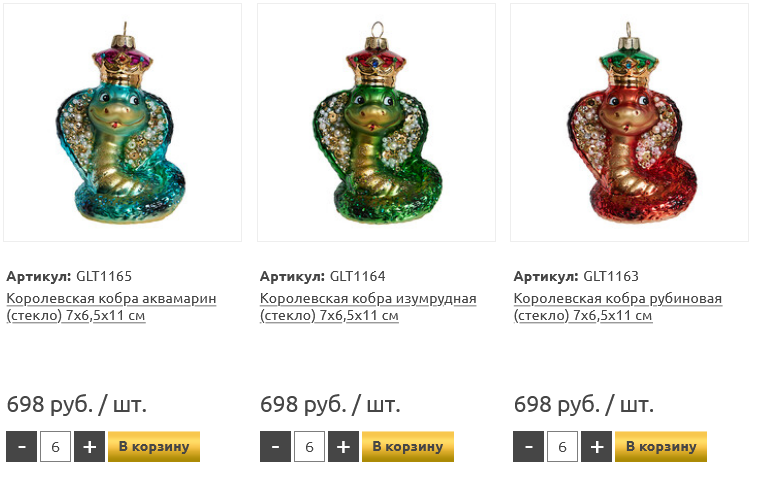Open Королевская кобра аквамарин product link
The height and width of the screenshot is (481, 762).
(111, 307)
